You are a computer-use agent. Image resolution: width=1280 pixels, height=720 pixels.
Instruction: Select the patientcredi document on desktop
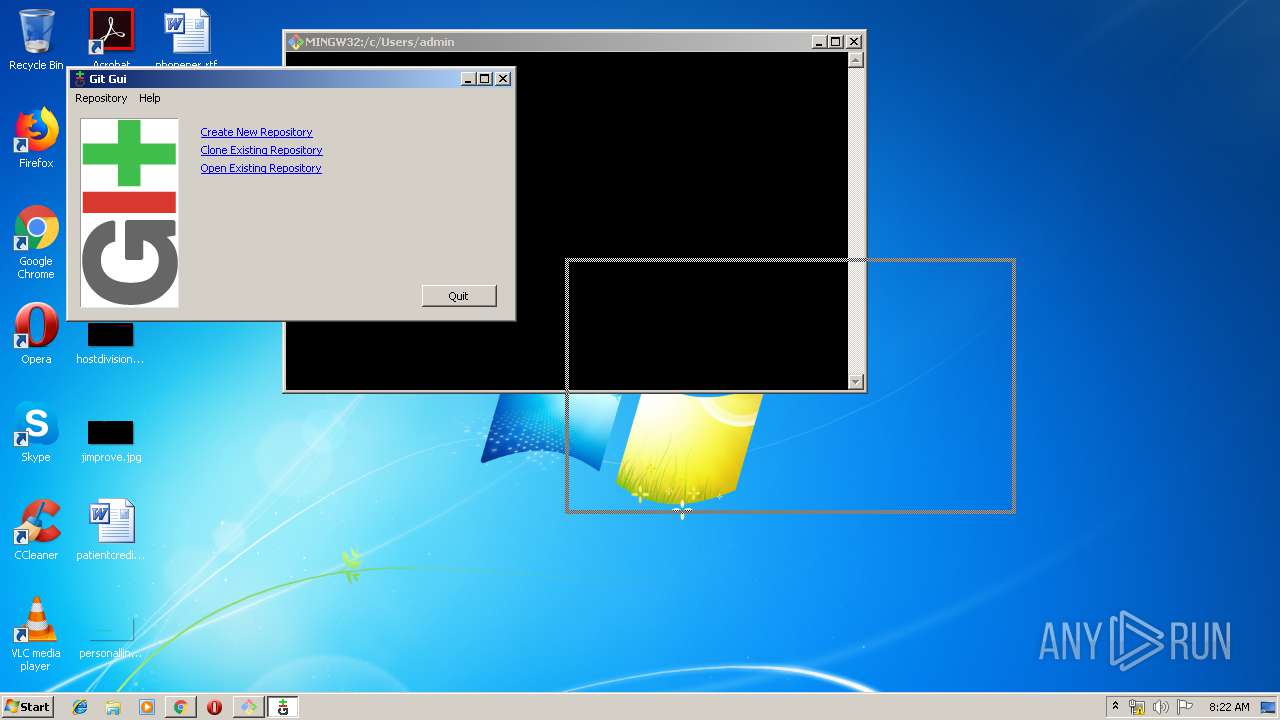point(110,530)
